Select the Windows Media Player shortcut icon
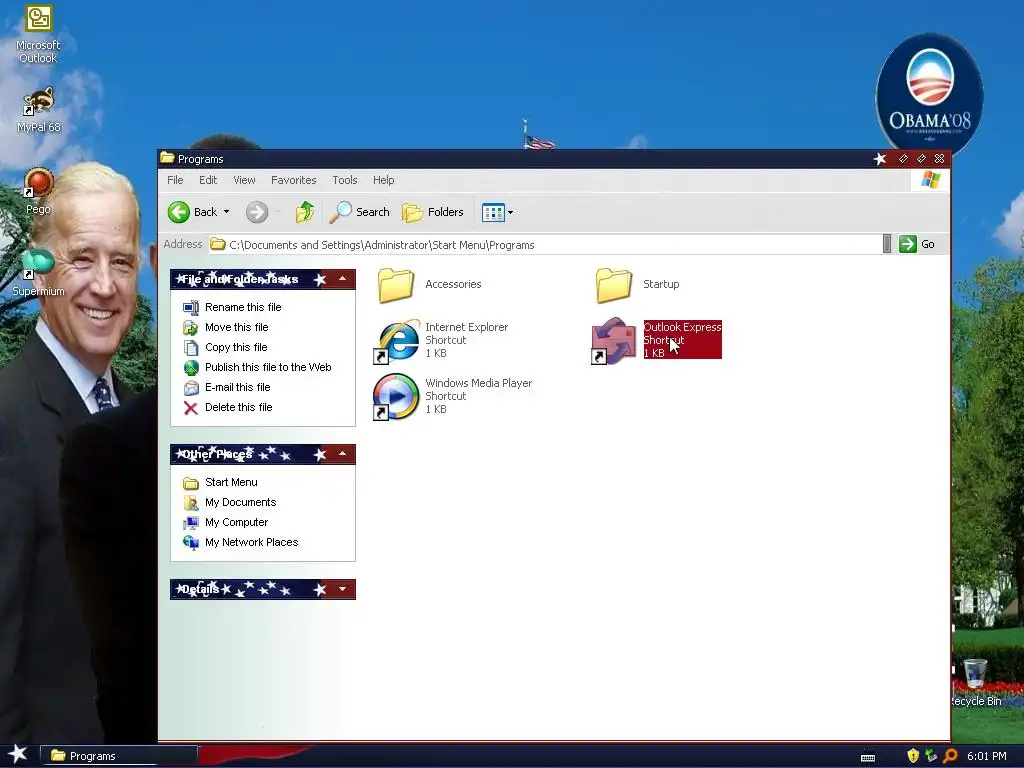This screenshot has height=768, width=1024. click(x=396, y=396)
